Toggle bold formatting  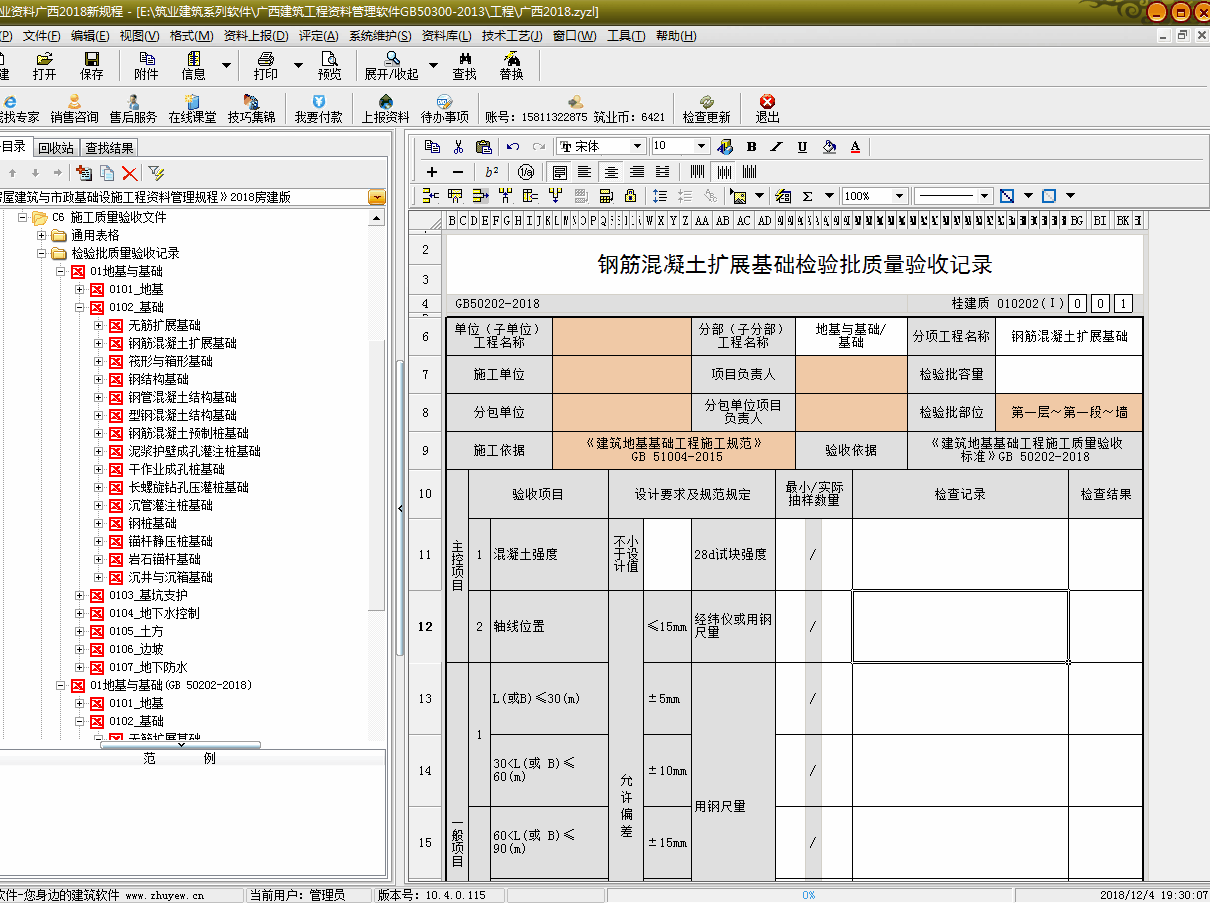752,147
